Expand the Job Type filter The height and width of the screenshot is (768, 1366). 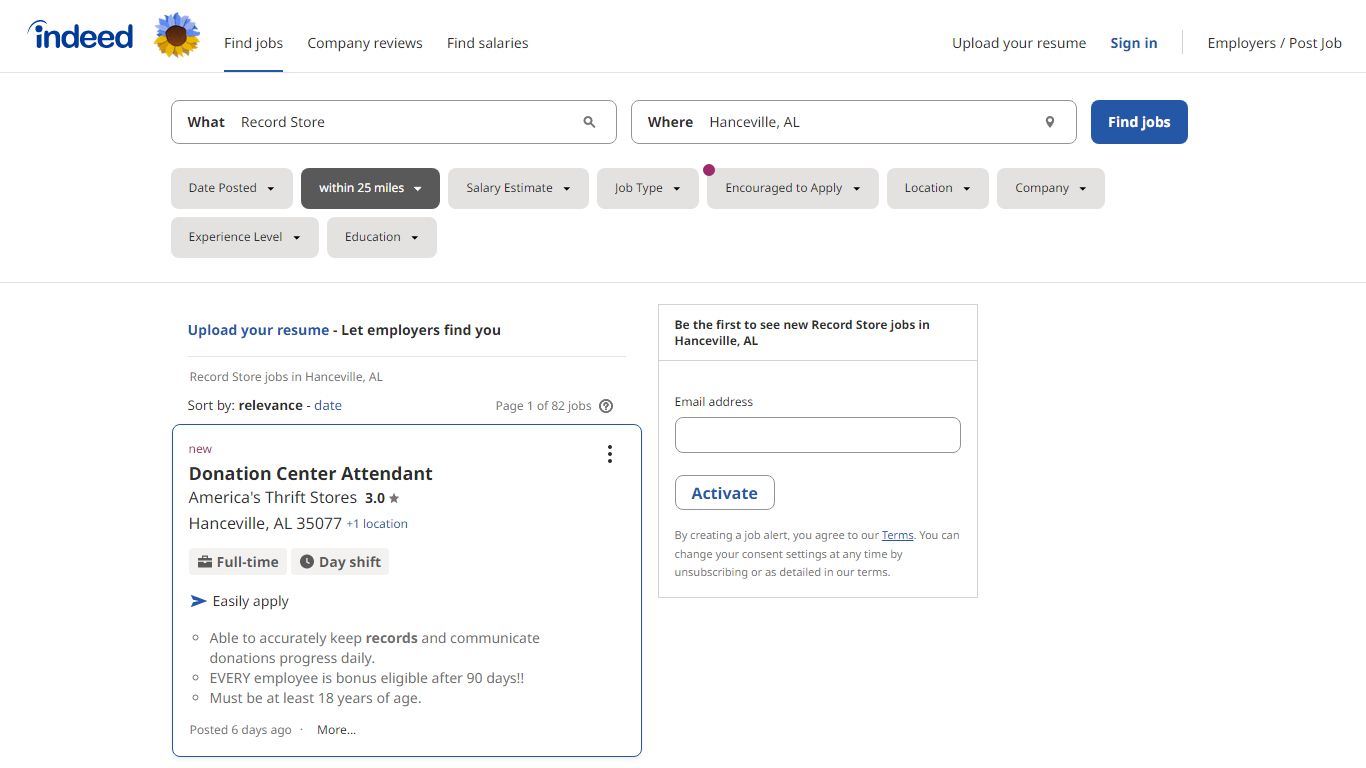(648, 188)
